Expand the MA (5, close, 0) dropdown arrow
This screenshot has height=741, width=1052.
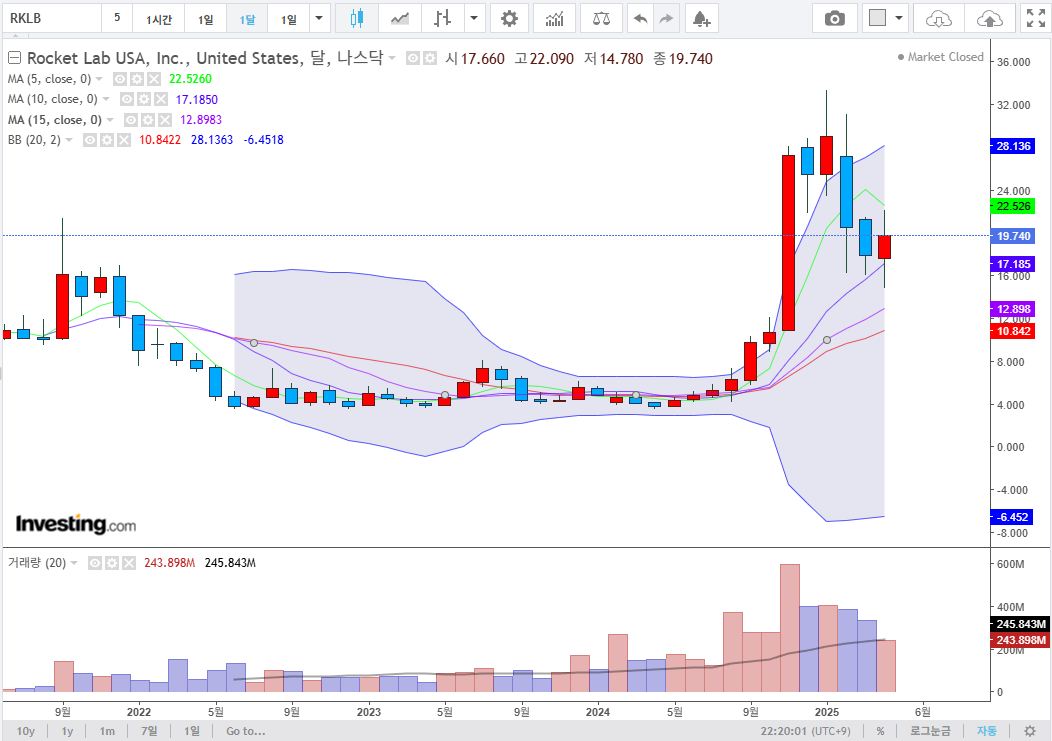[99, 79]
